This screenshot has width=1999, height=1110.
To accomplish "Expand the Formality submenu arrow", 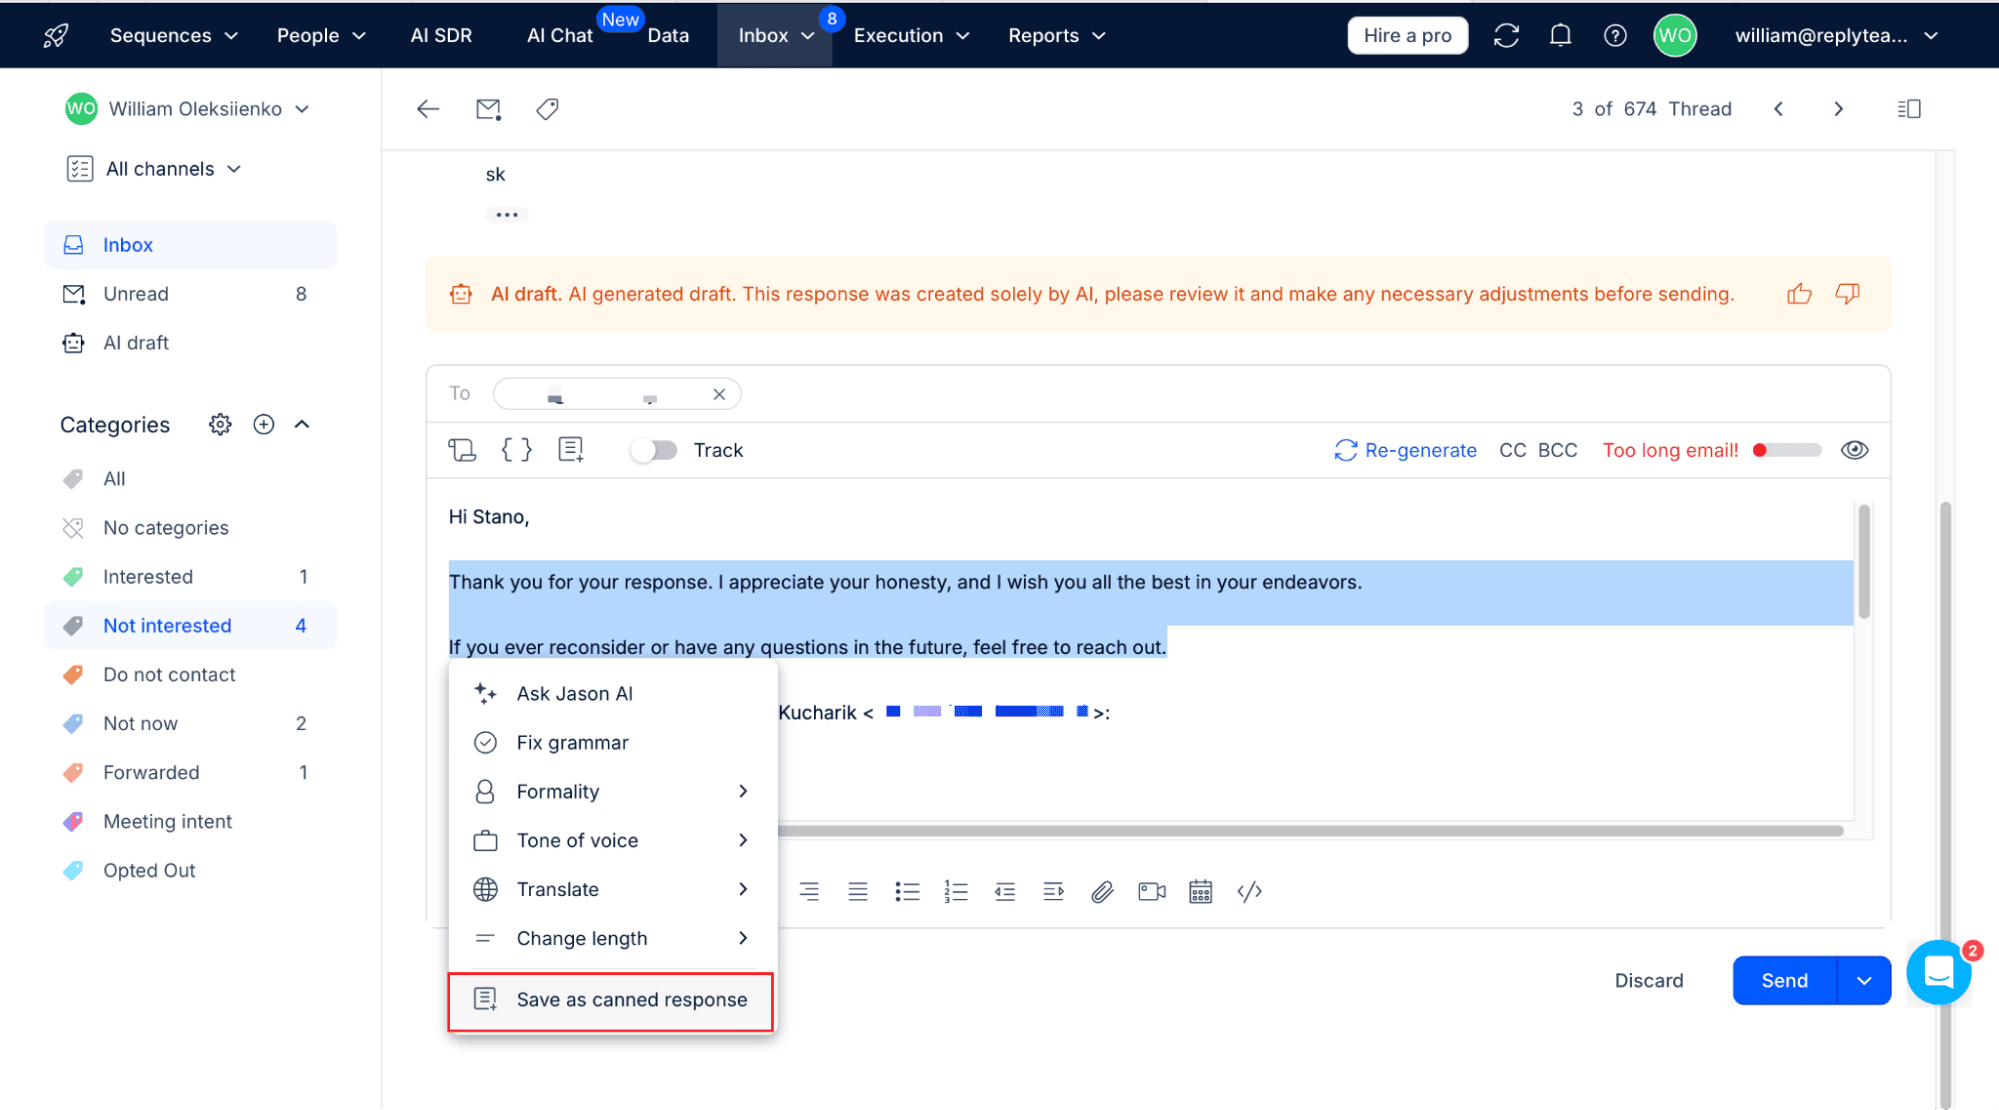I will pyautogui.click(x=743, y=791).
